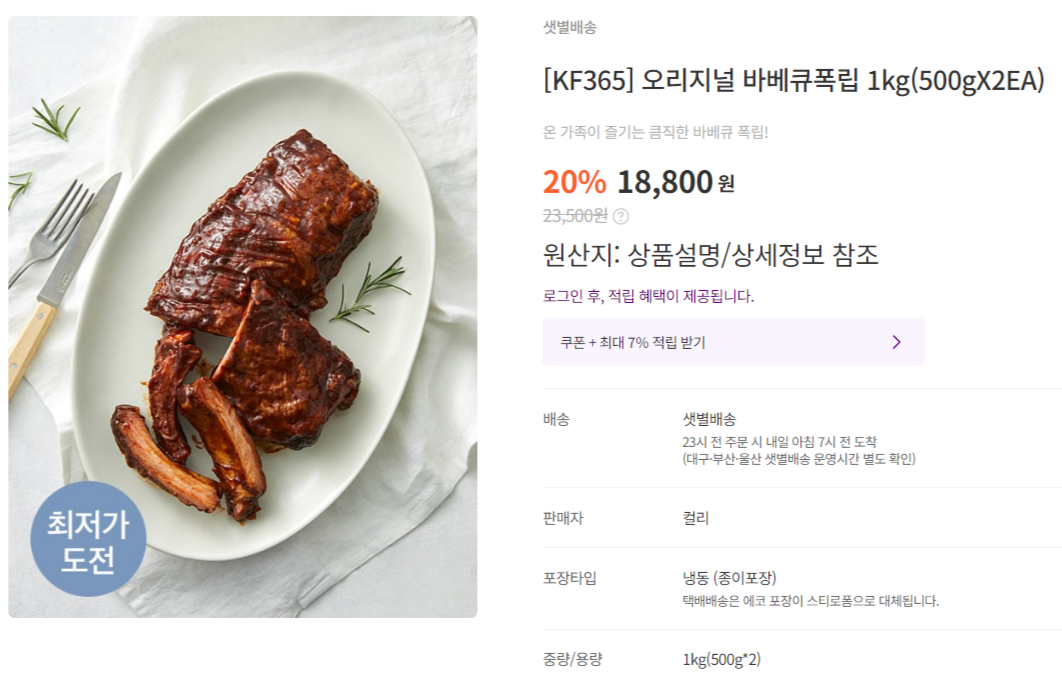
Task: Click 냉동 (종이포장) packaging type text
Action: click(729, 578)
